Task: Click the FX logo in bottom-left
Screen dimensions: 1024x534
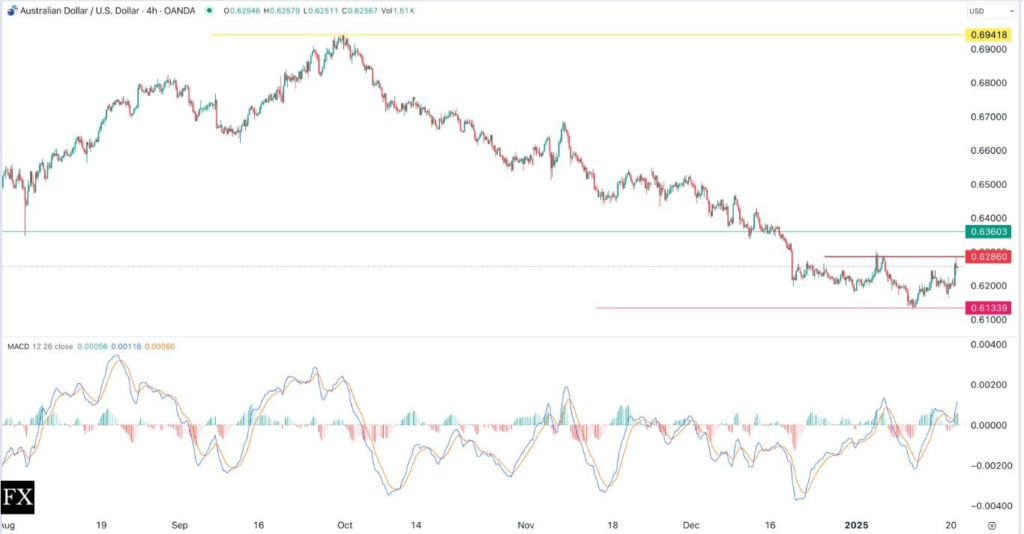Action: click(18, 497)
